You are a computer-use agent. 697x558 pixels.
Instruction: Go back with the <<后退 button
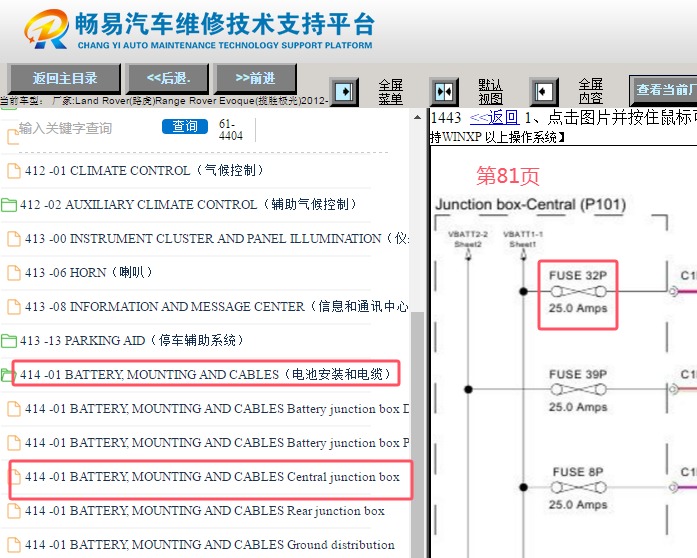pyautogui.click(x=168, y=78)
